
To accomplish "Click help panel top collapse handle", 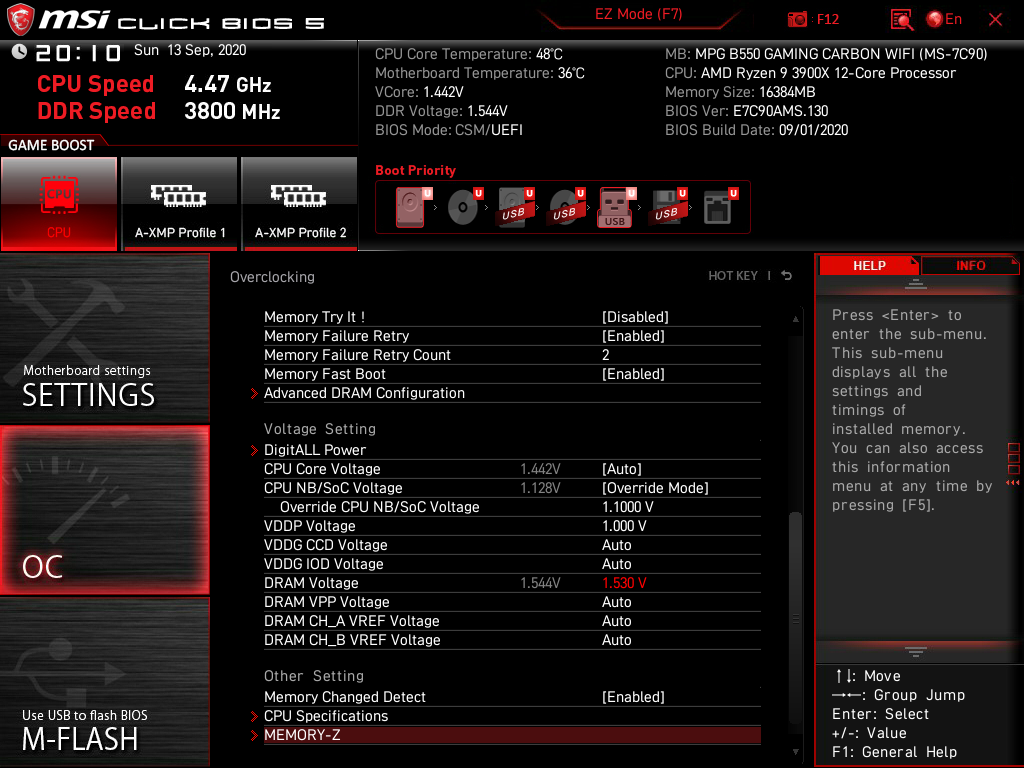I will [x=916, y=284].
